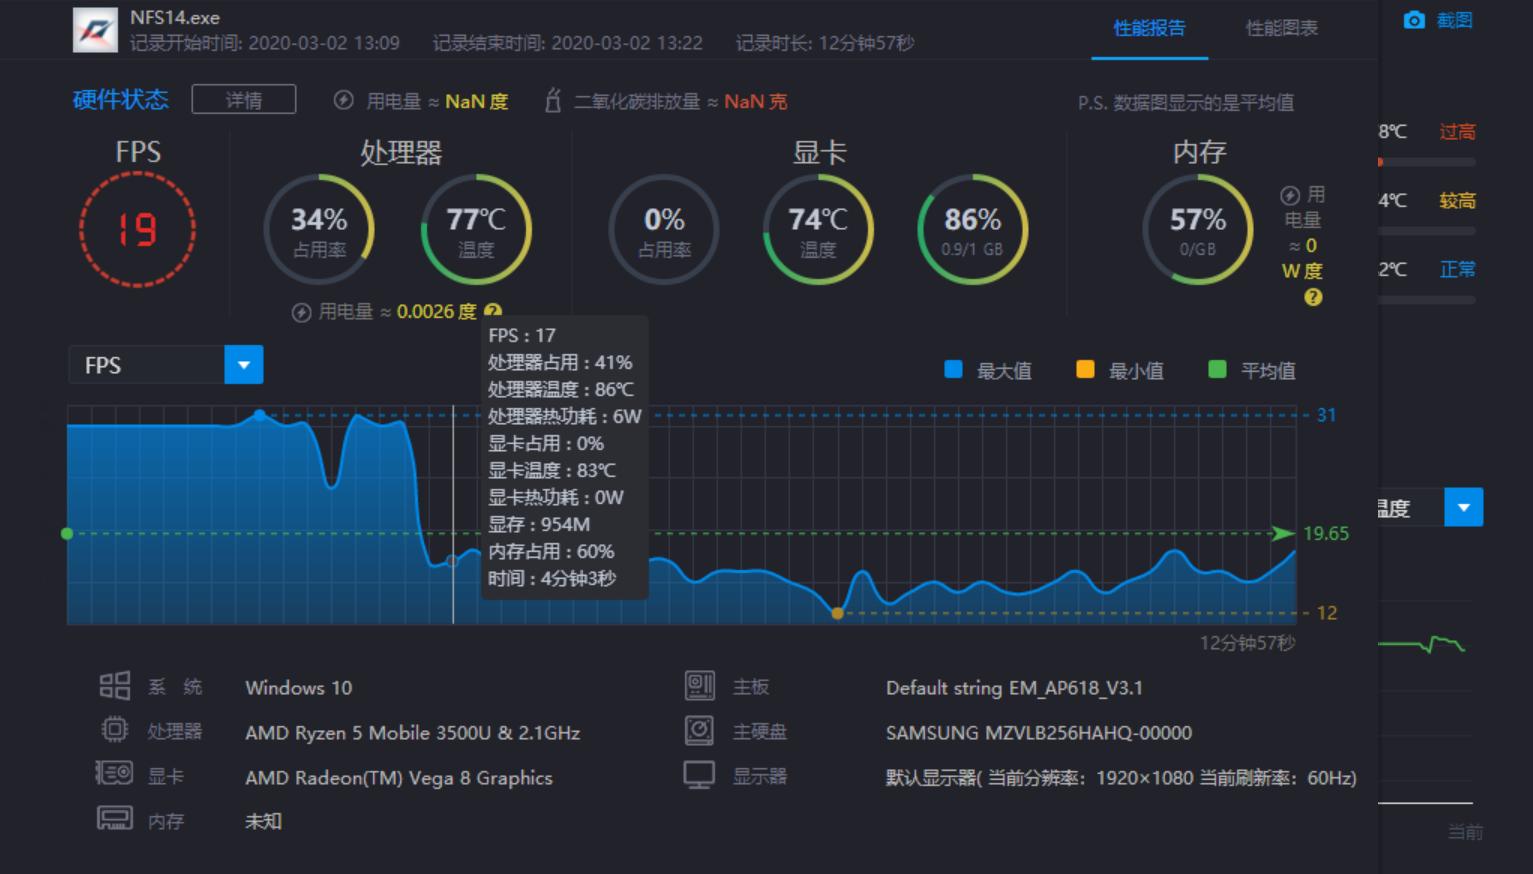Screen dimensions: 1533x874
Task: Toggle the orange 最小值 legend marker
Action: (1086, 370)
